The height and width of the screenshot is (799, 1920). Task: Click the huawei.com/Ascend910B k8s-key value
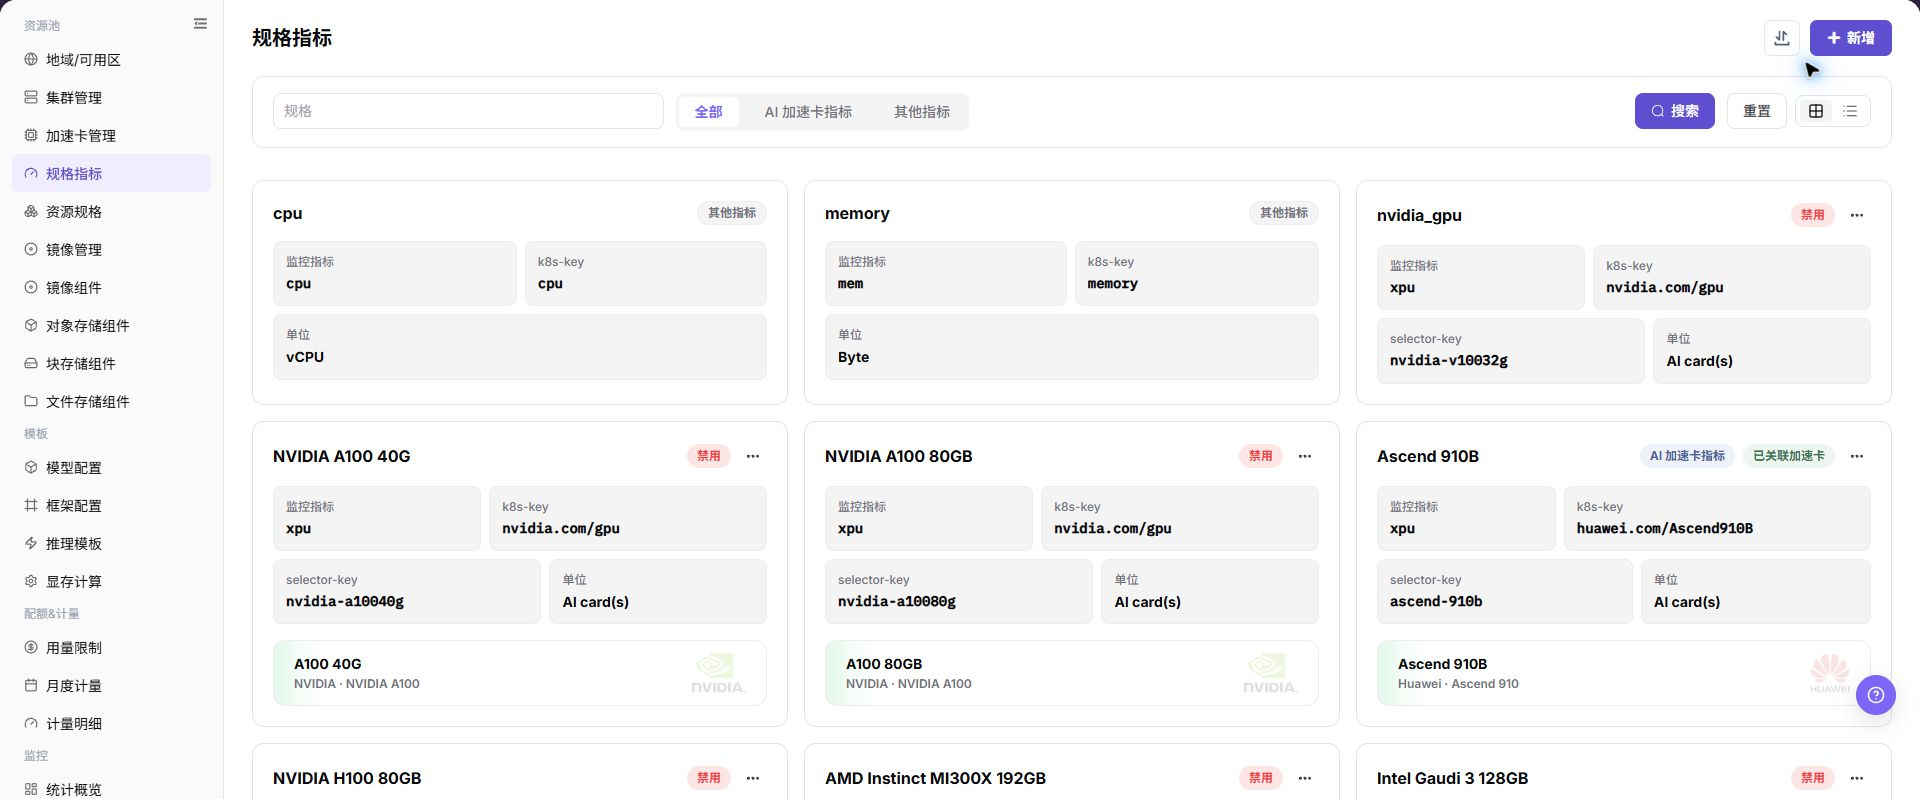[1664, 529]
